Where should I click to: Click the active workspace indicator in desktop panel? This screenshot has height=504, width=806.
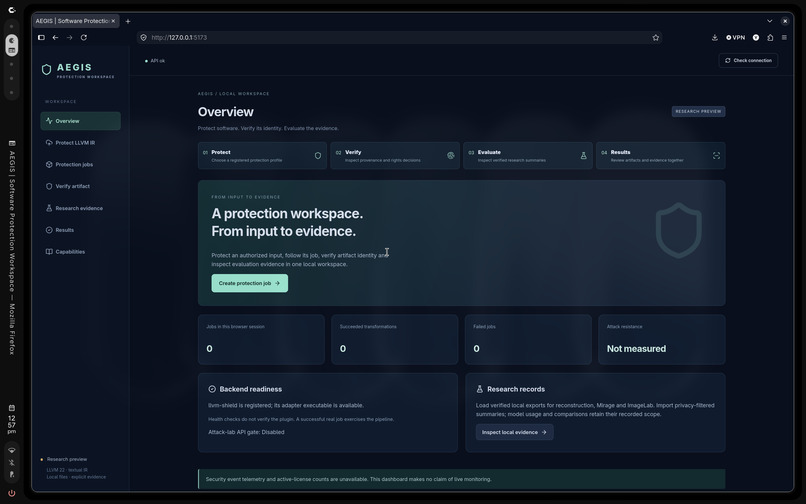click(11, 45)
